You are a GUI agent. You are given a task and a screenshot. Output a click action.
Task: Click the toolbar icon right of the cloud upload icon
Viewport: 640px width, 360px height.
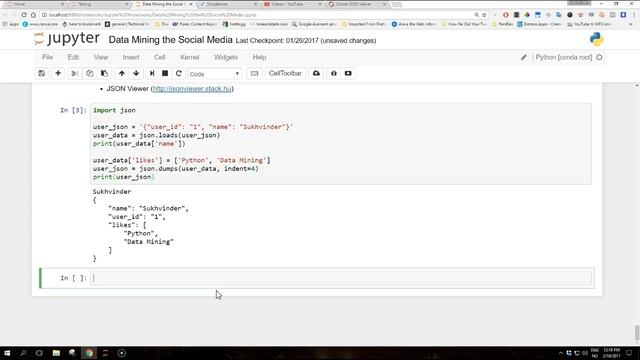click(333, 73)
